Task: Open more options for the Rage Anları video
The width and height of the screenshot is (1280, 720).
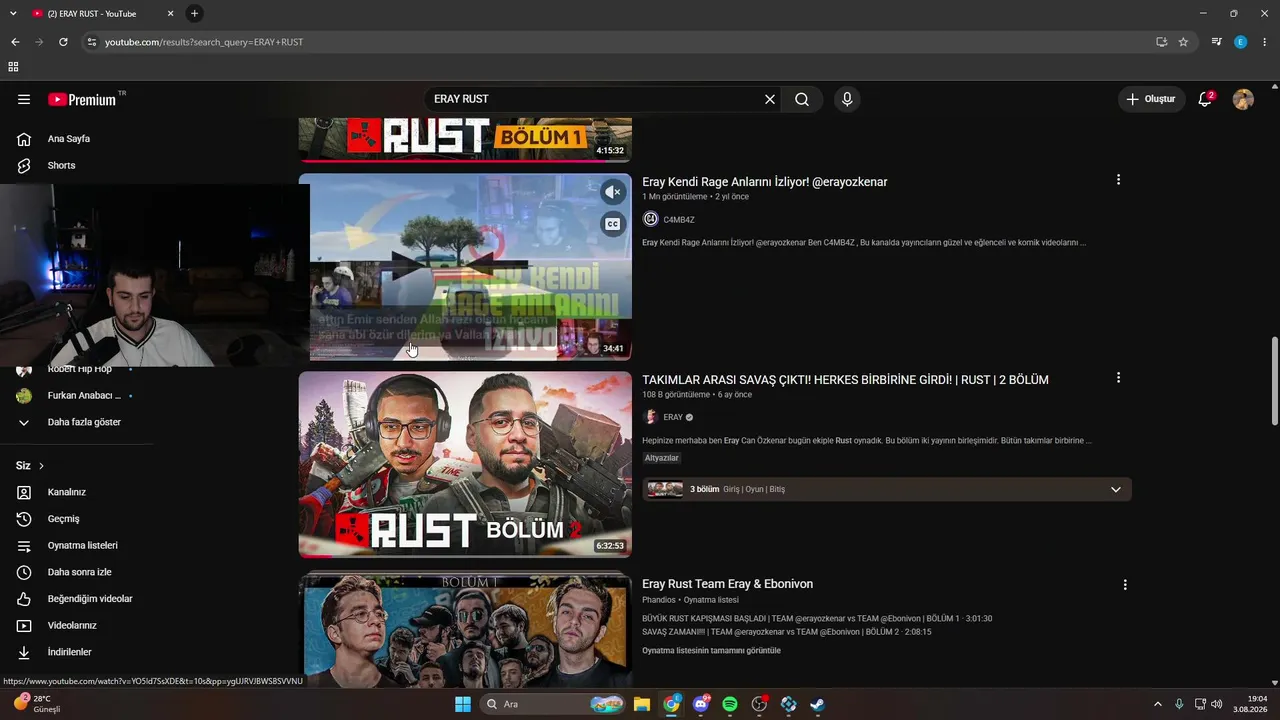Action: click(x=1118, y=180)
